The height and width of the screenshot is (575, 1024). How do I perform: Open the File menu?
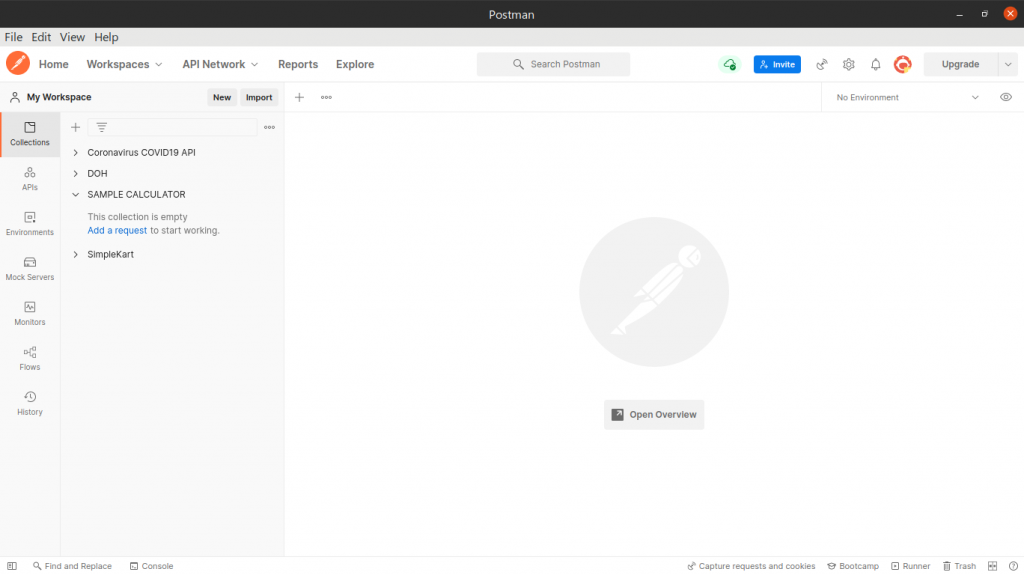pos(13,37)
